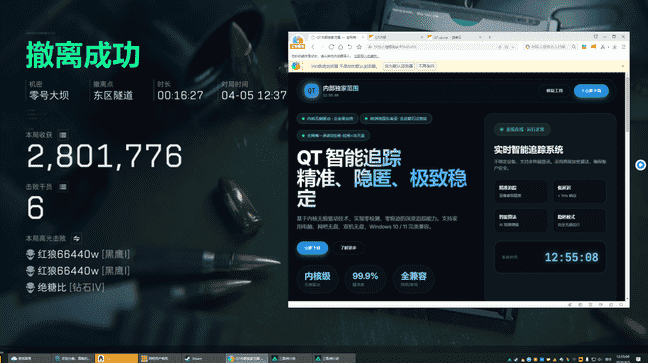648x363 pixels.
Task: Click the 实时智能追踪系统 heading
Action: tap(528, 150)
